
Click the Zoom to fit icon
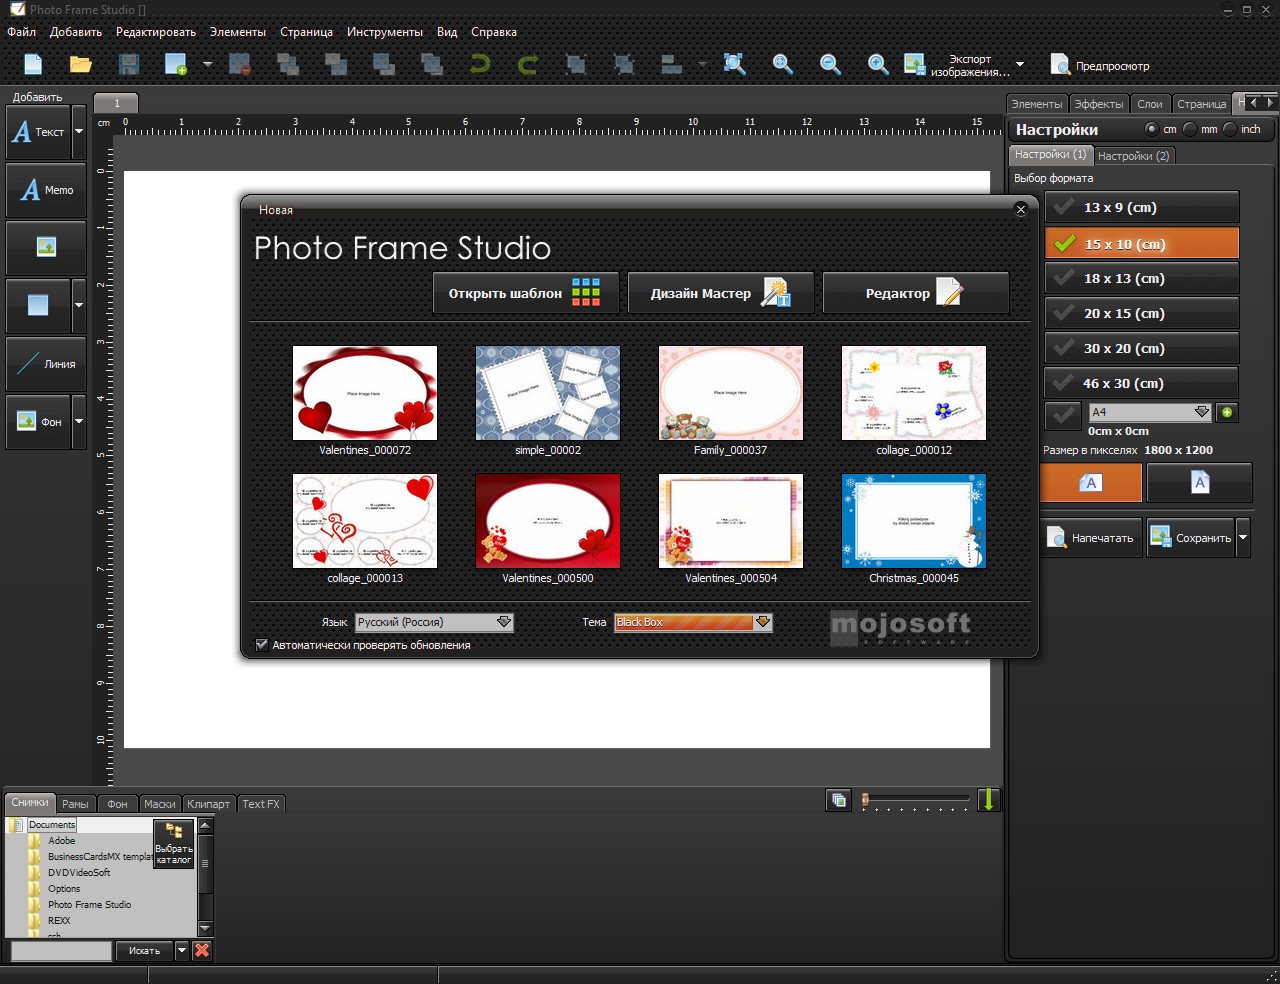tap(735, 64)
